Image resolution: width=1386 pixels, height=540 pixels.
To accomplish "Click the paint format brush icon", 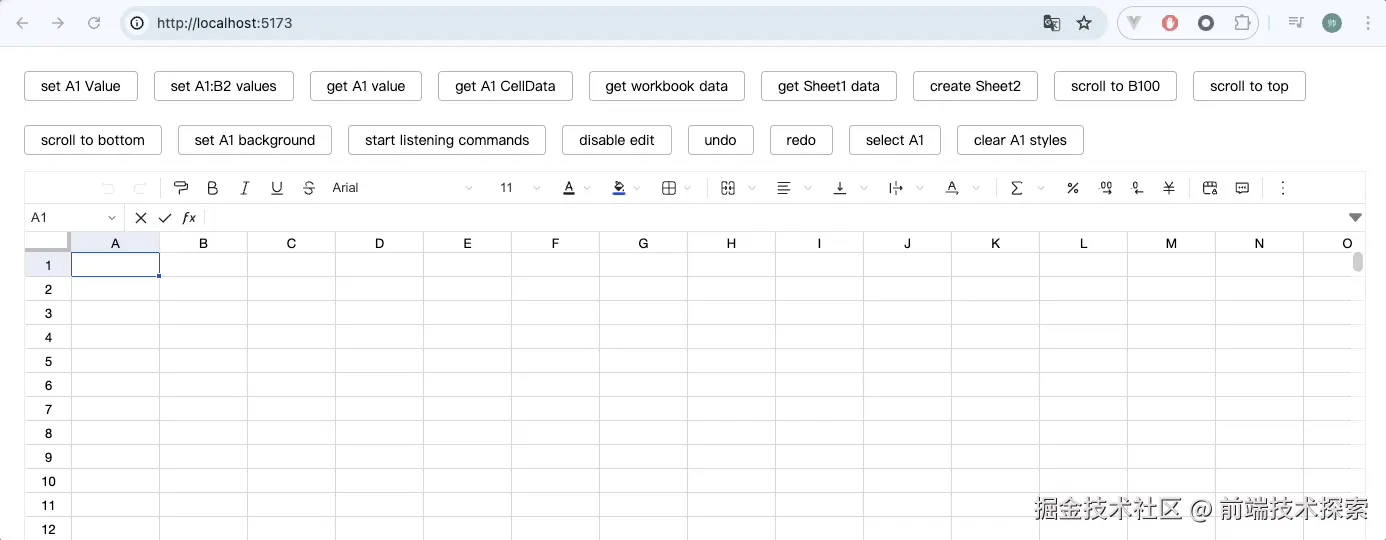I will point(181,188).
